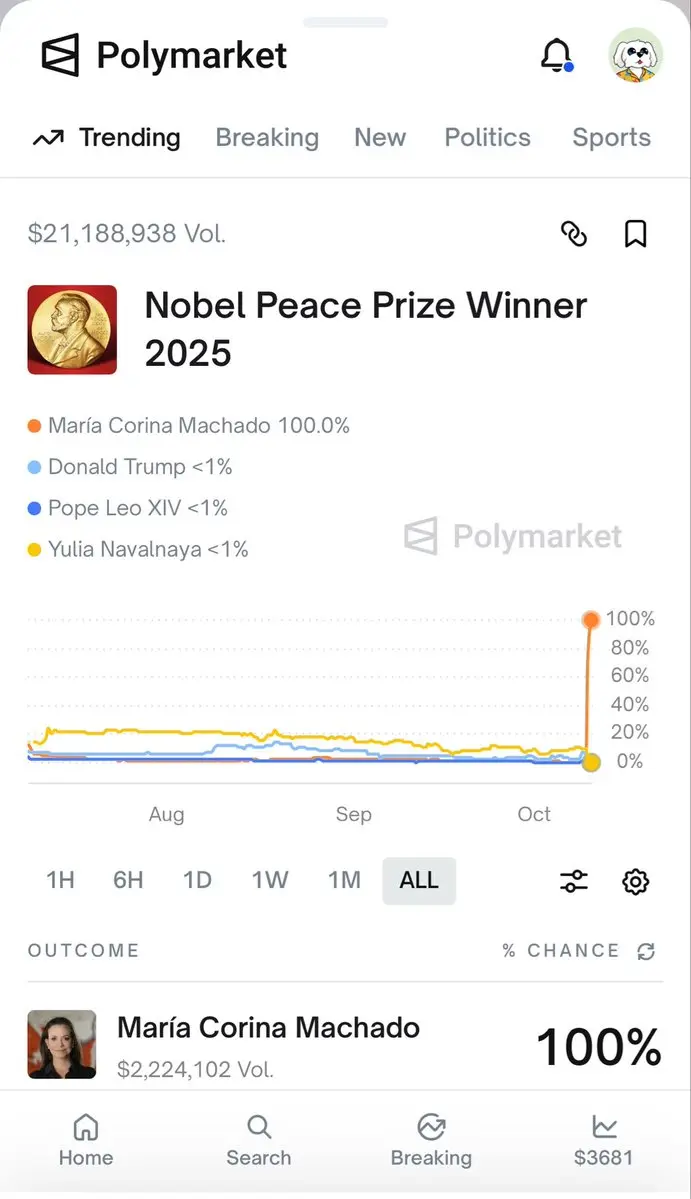Open the notifications bell
This screenshot has width=691, height=1199.
[556, 55]
